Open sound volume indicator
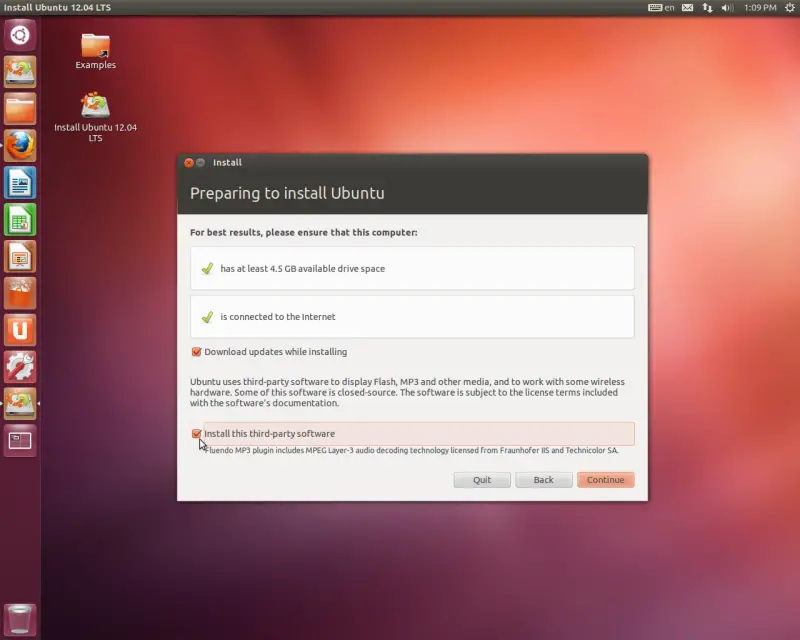The width and height of the screenshot is (800, 640). pyautogui.click(x=727, y=8)
